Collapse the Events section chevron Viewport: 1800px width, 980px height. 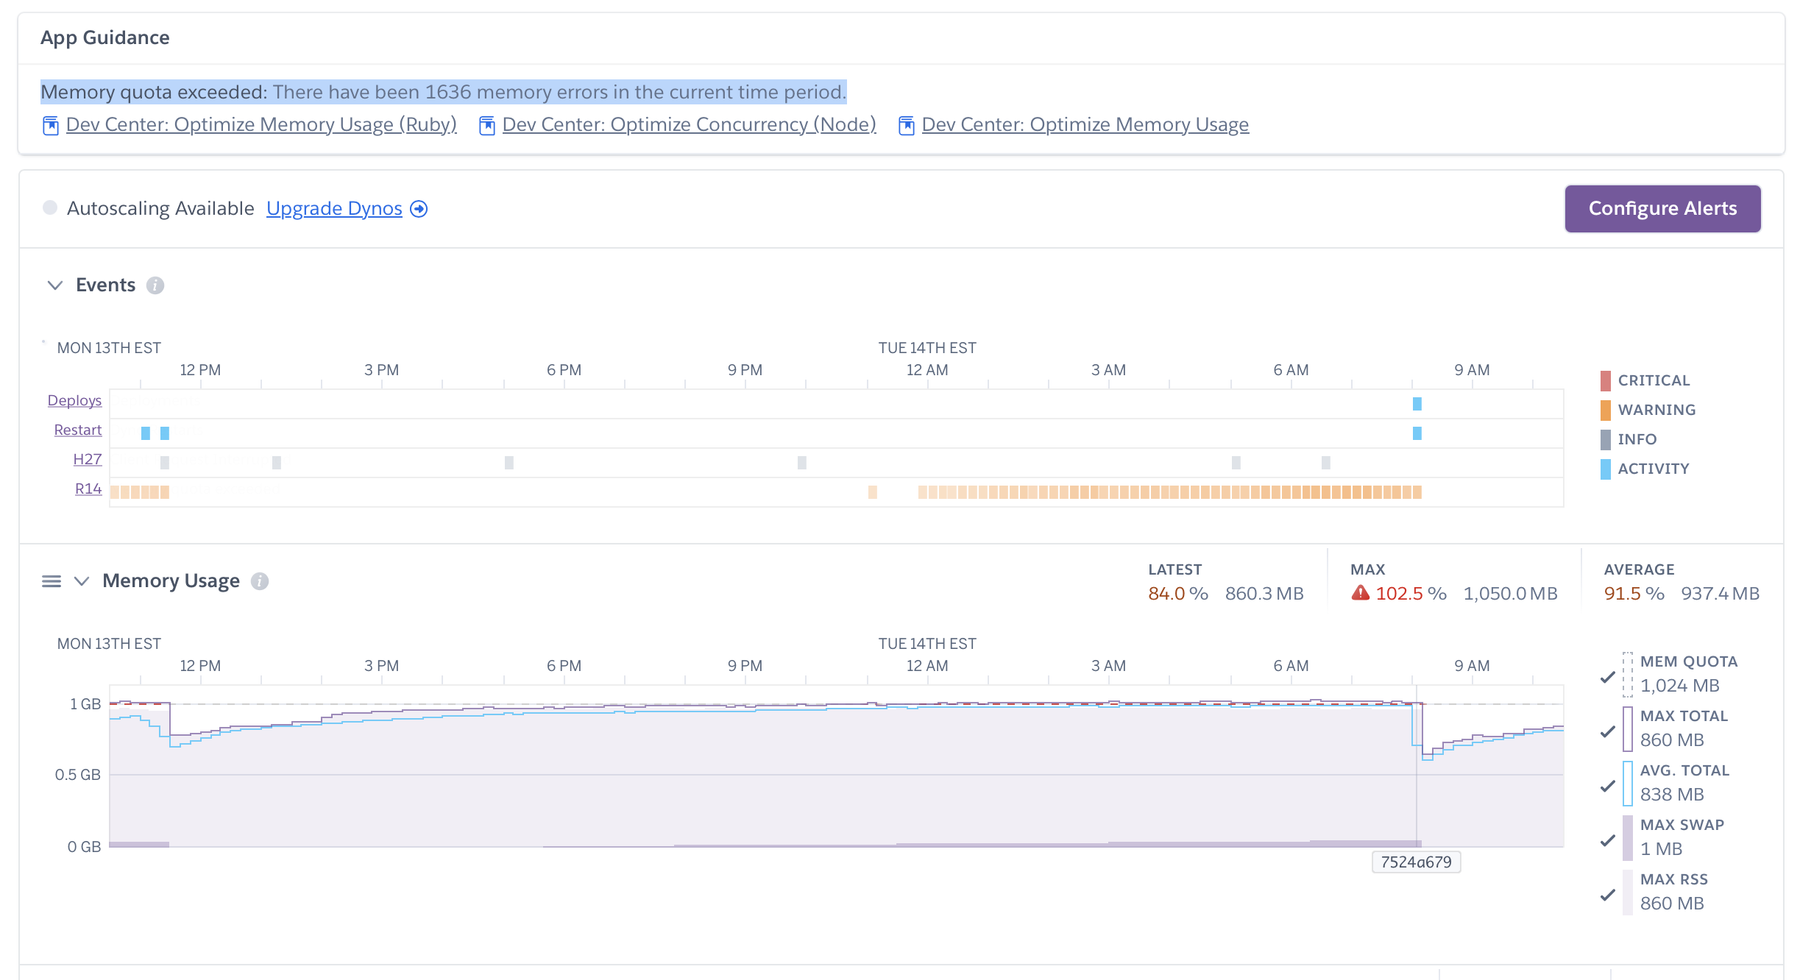coord(55,285)
